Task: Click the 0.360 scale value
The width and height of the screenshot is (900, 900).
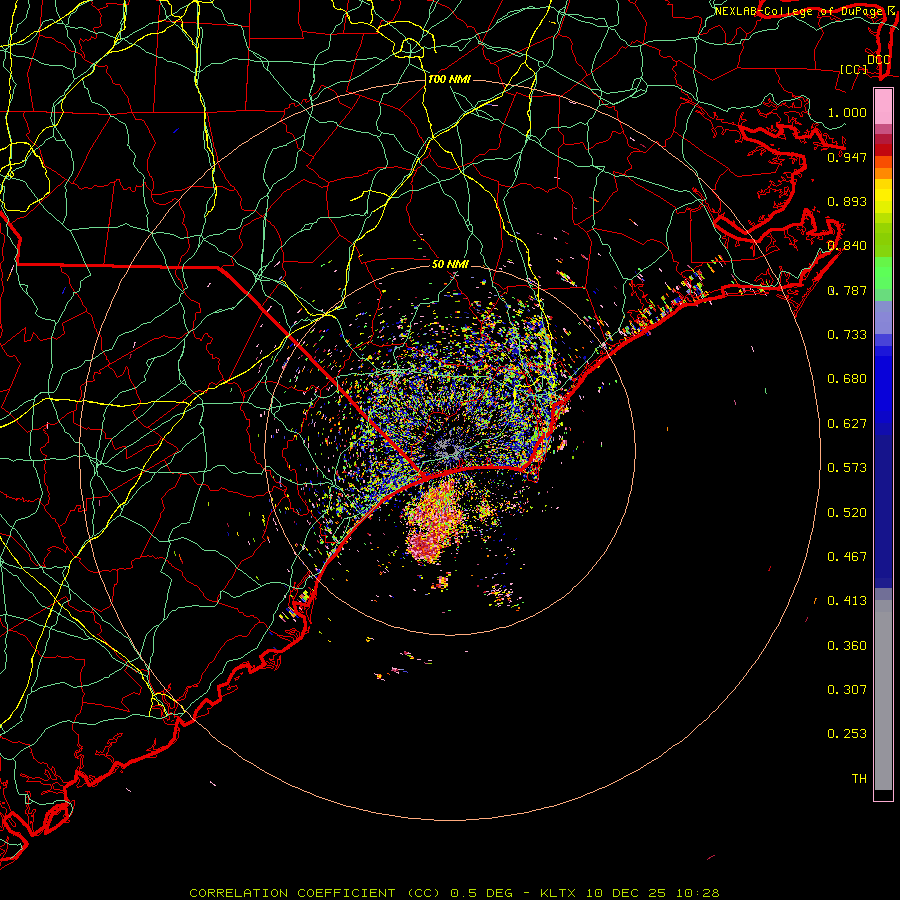Action: 847,646
